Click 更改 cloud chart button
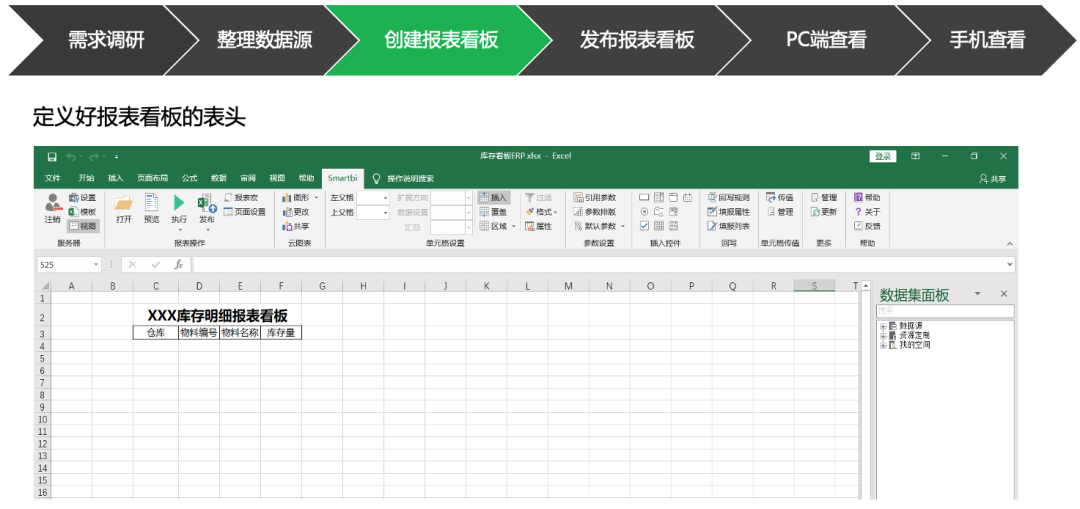This screenshot has width=1080, height=509. pos(296,211)
